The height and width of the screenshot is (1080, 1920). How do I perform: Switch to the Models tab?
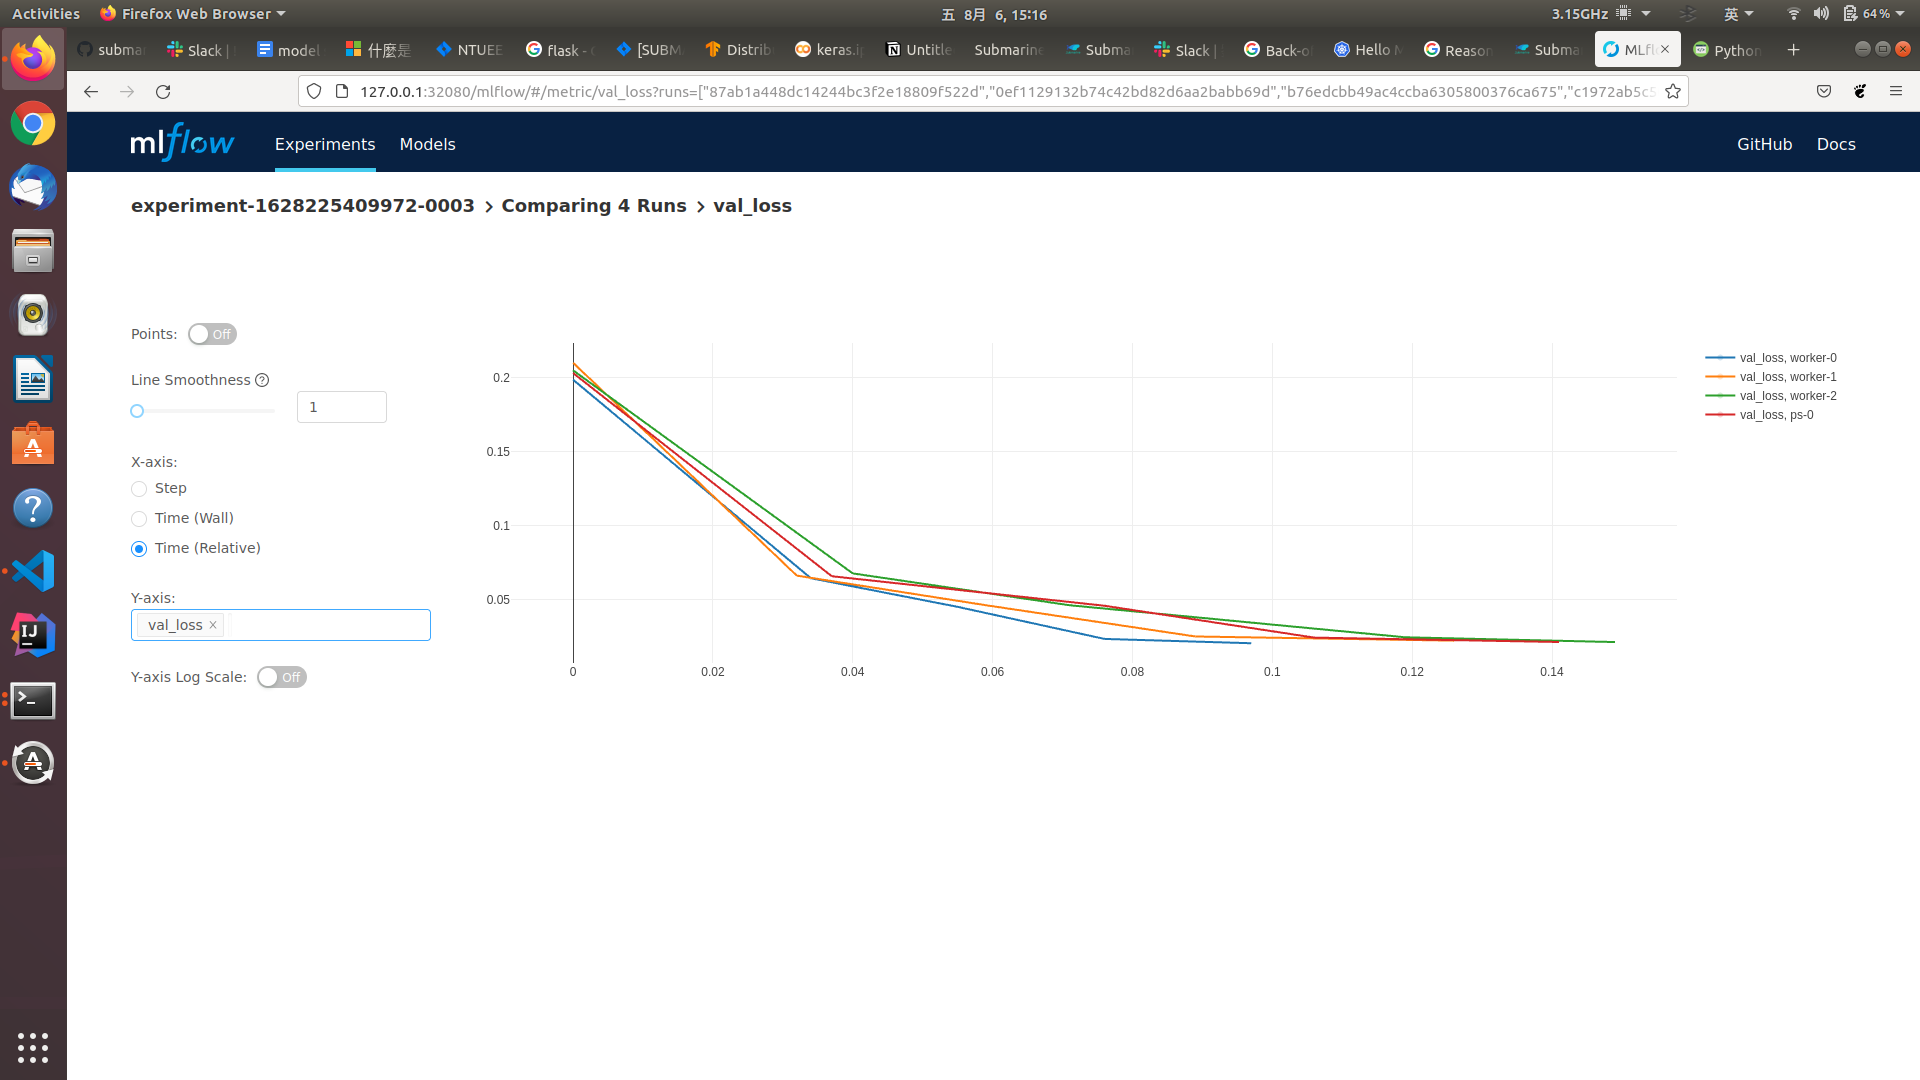coord(427,144)
